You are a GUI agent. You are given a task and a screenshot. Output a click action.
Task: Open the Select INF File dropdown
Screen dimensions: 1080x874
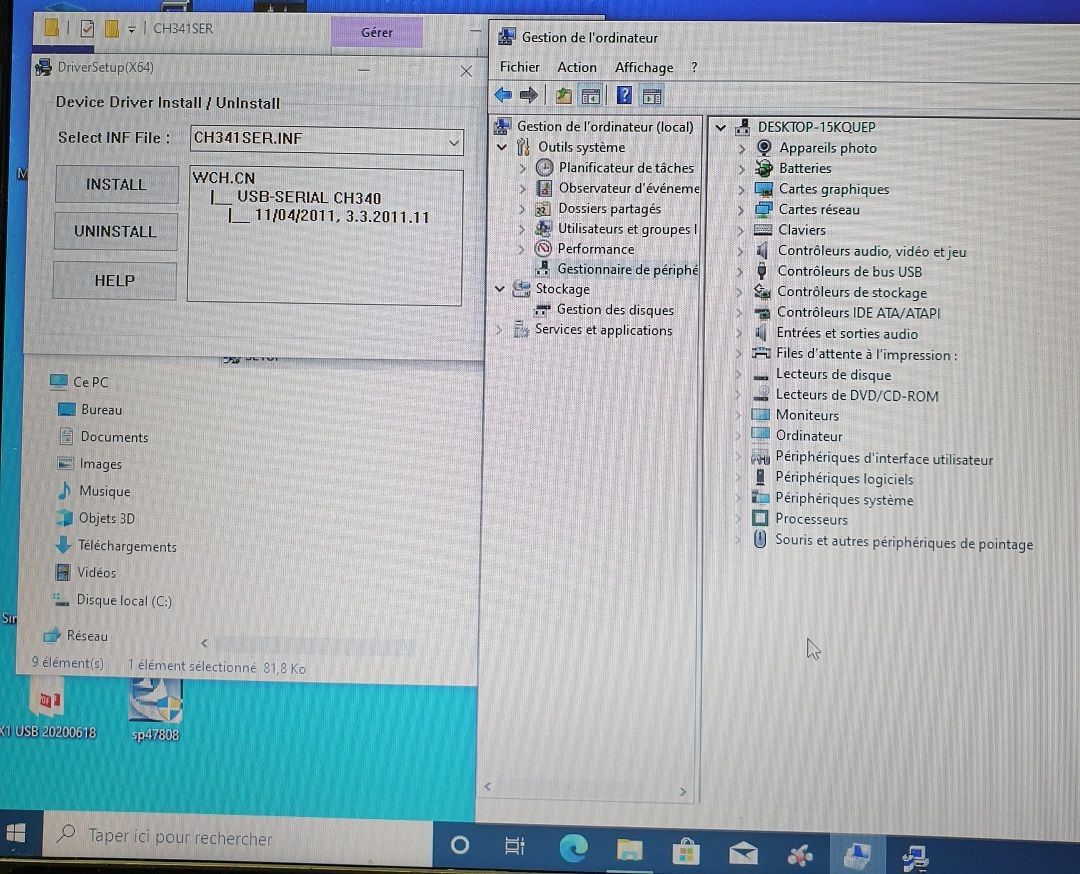click(454, 143)
